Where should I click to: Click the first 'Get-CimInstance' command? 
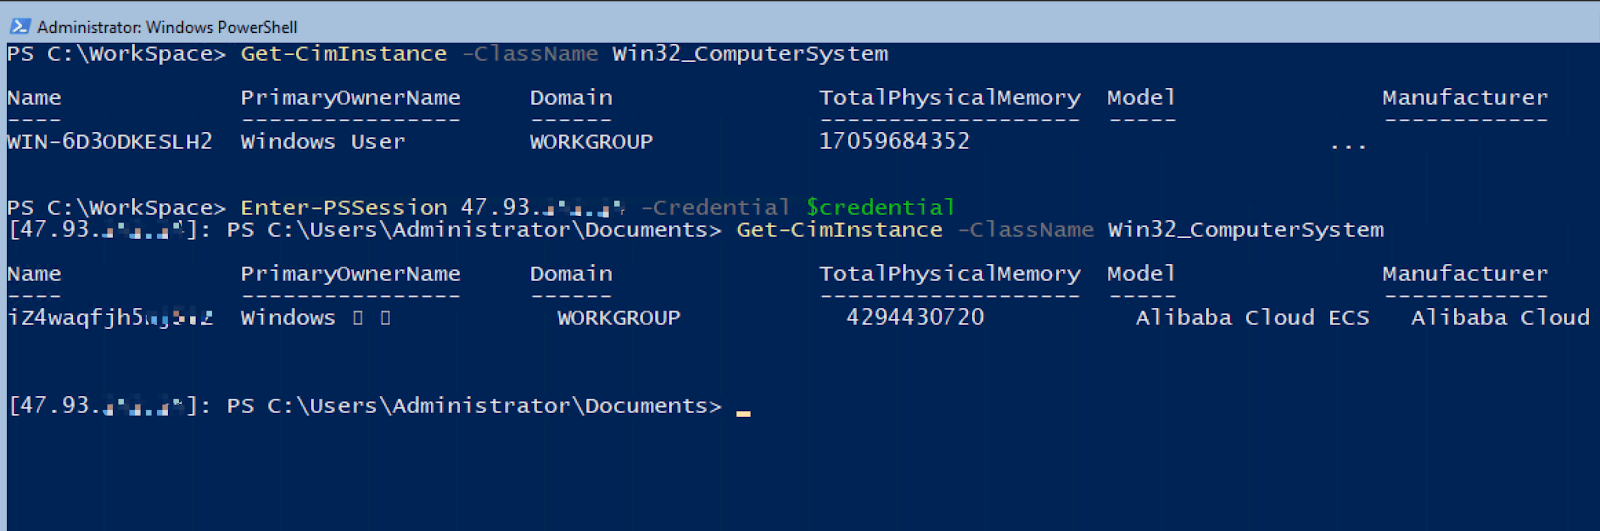(343, 54)
